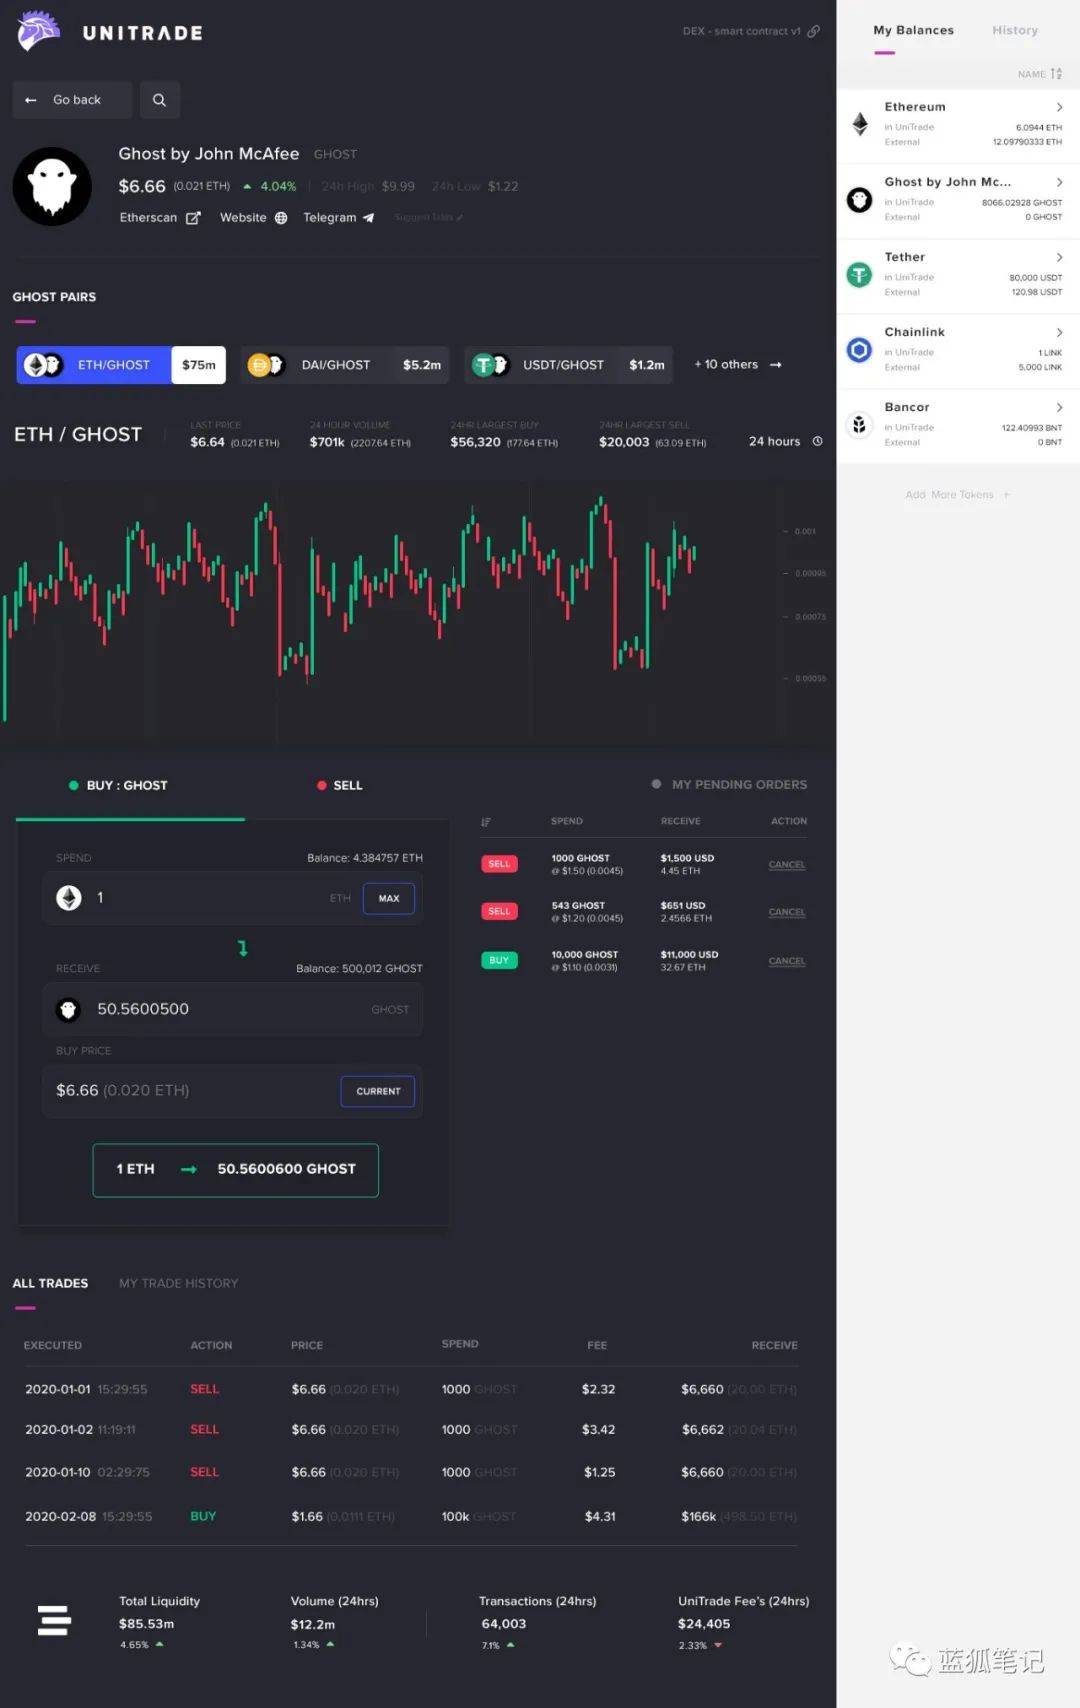Click the EXECUTED column header
Image resolution: width=1080 pixels, height=1708 pixels.
coord(53,1346)
